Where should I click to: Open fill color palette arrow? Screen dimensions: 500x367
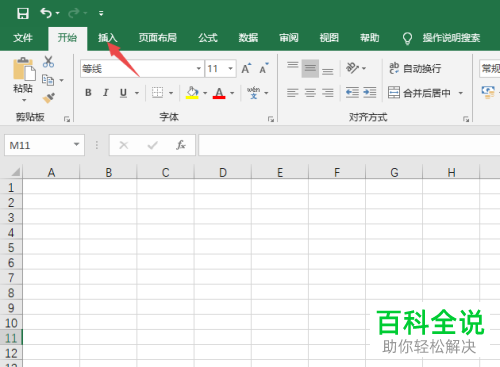coord(205,93)
